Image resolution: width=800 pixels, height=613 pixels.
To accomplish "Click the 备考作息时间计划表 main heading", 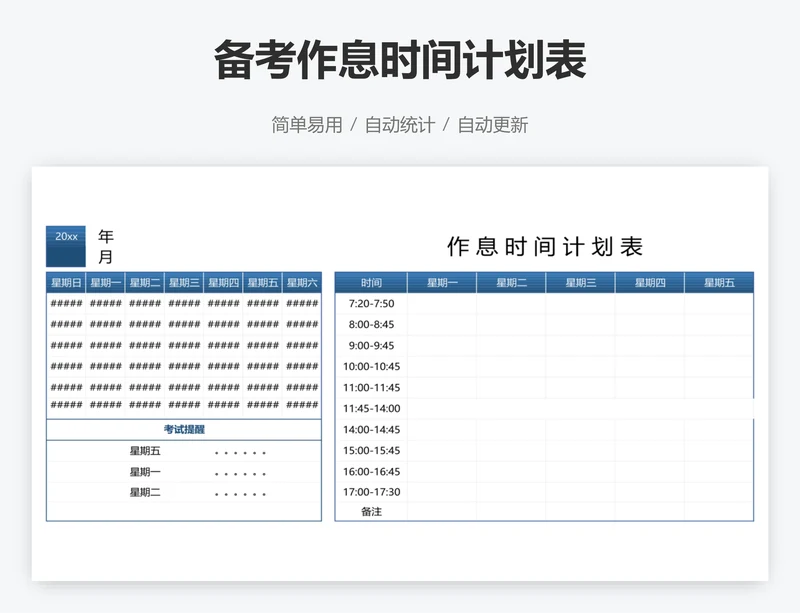I will [x=400, y=62].
